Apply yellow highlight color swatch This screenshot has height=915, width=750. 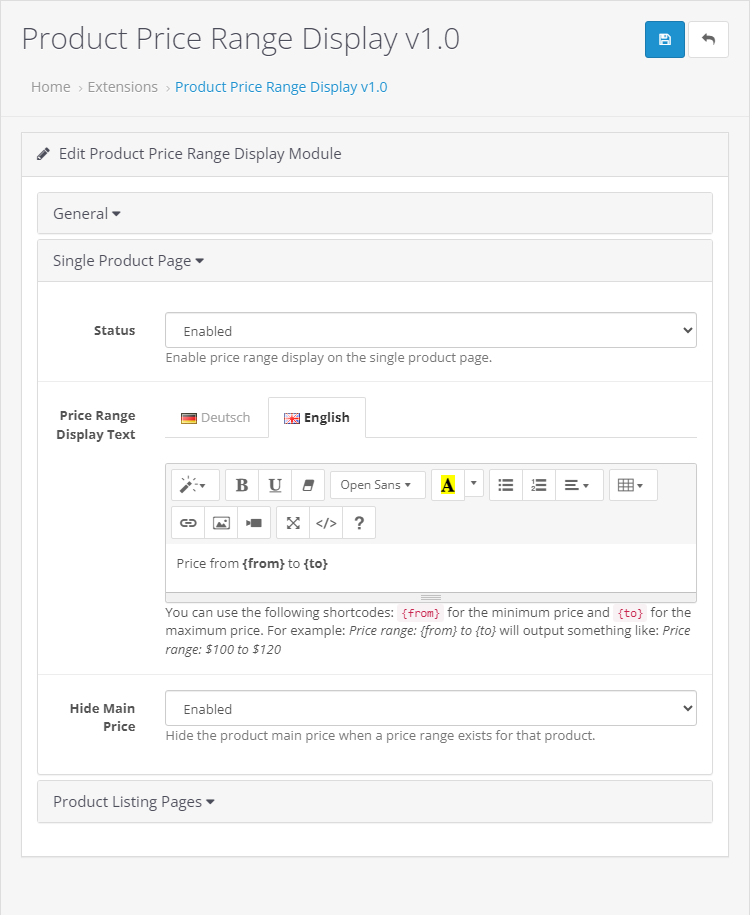tap(448, 485)
